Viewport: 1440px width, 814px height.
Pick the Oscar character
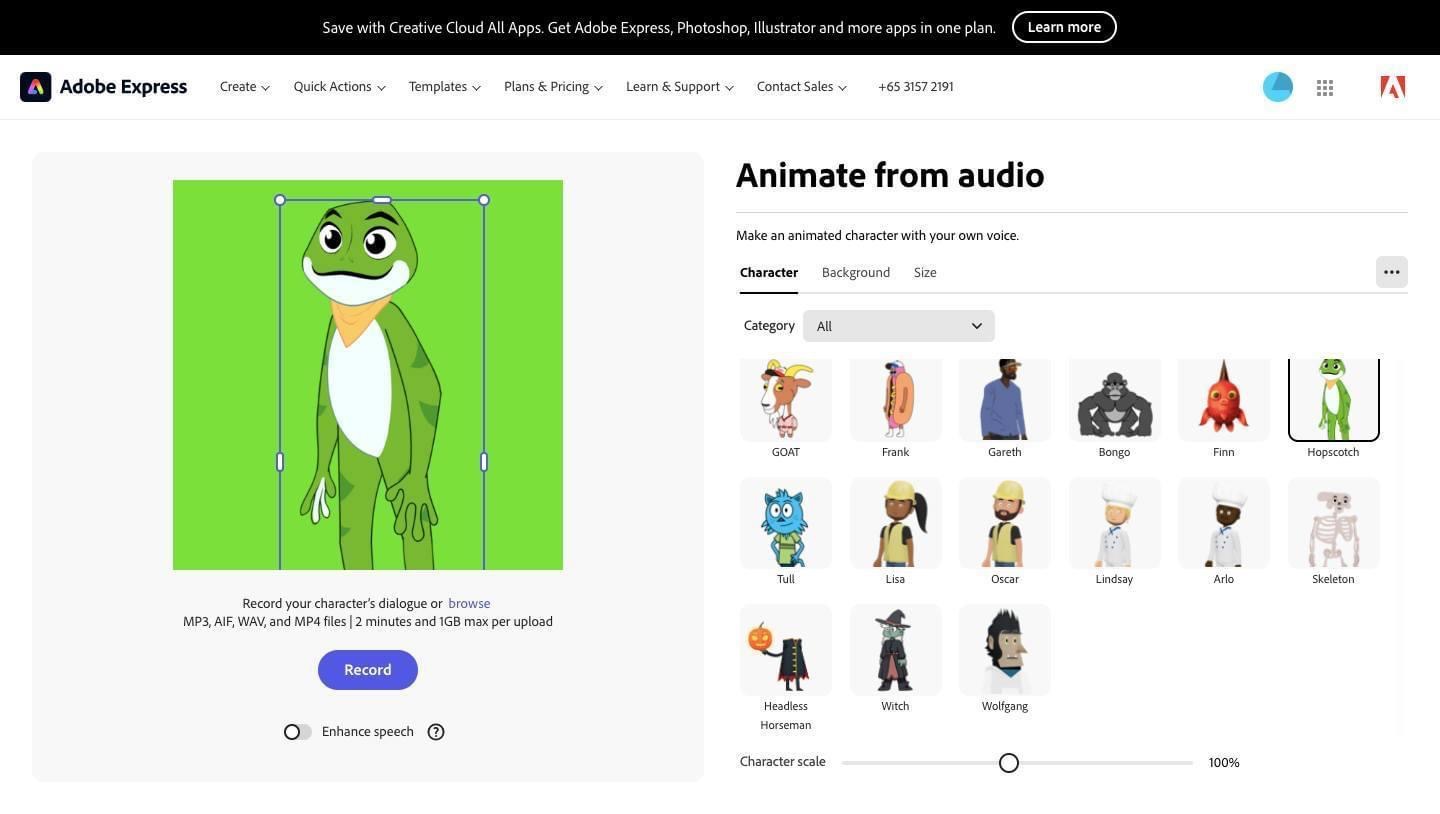coord(1005,523)
